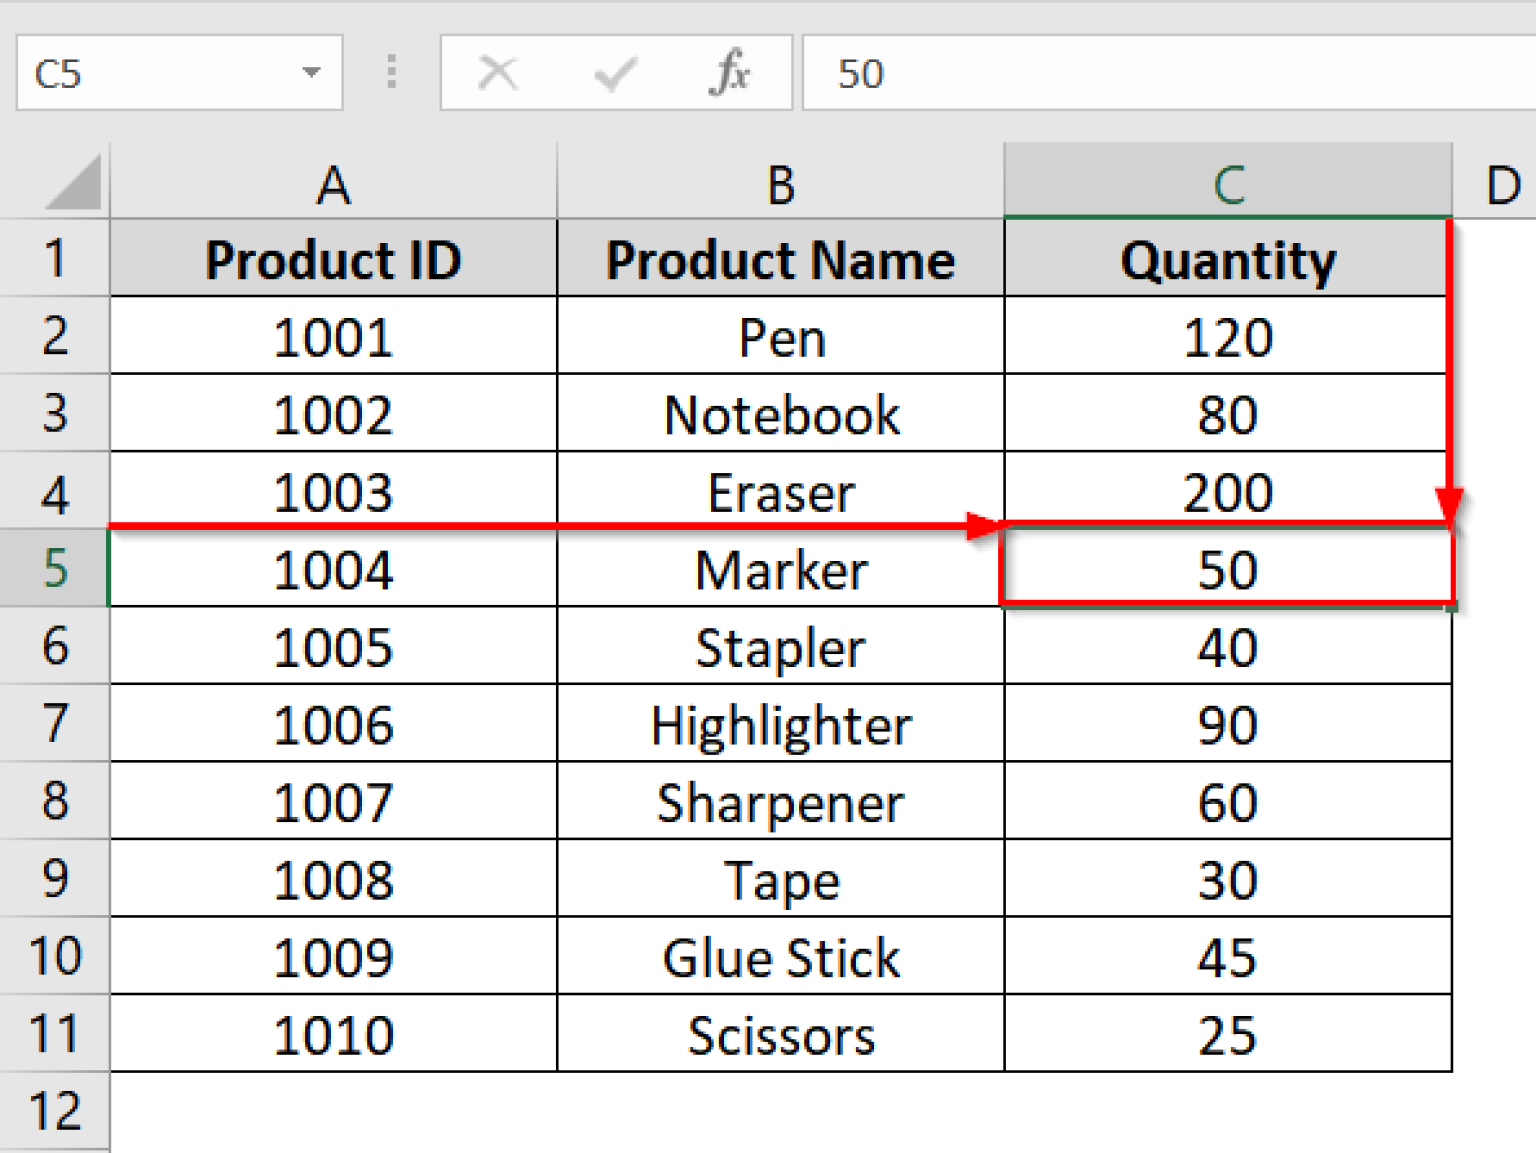
Task: Open the Name Box dropdown arrow
Action: point(311,72)
